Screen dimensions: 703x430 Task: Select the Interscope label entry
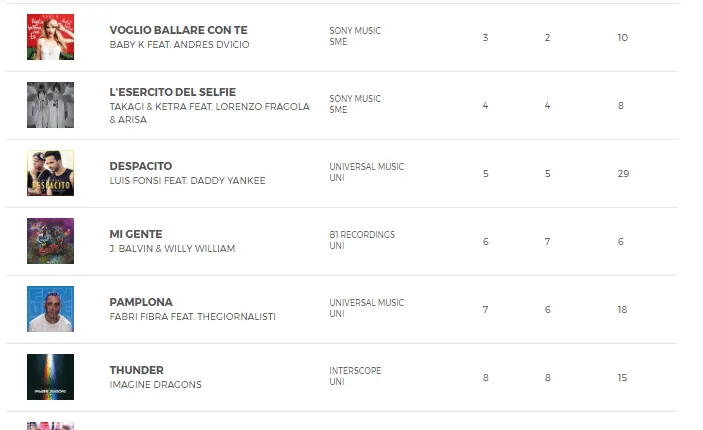355,371
